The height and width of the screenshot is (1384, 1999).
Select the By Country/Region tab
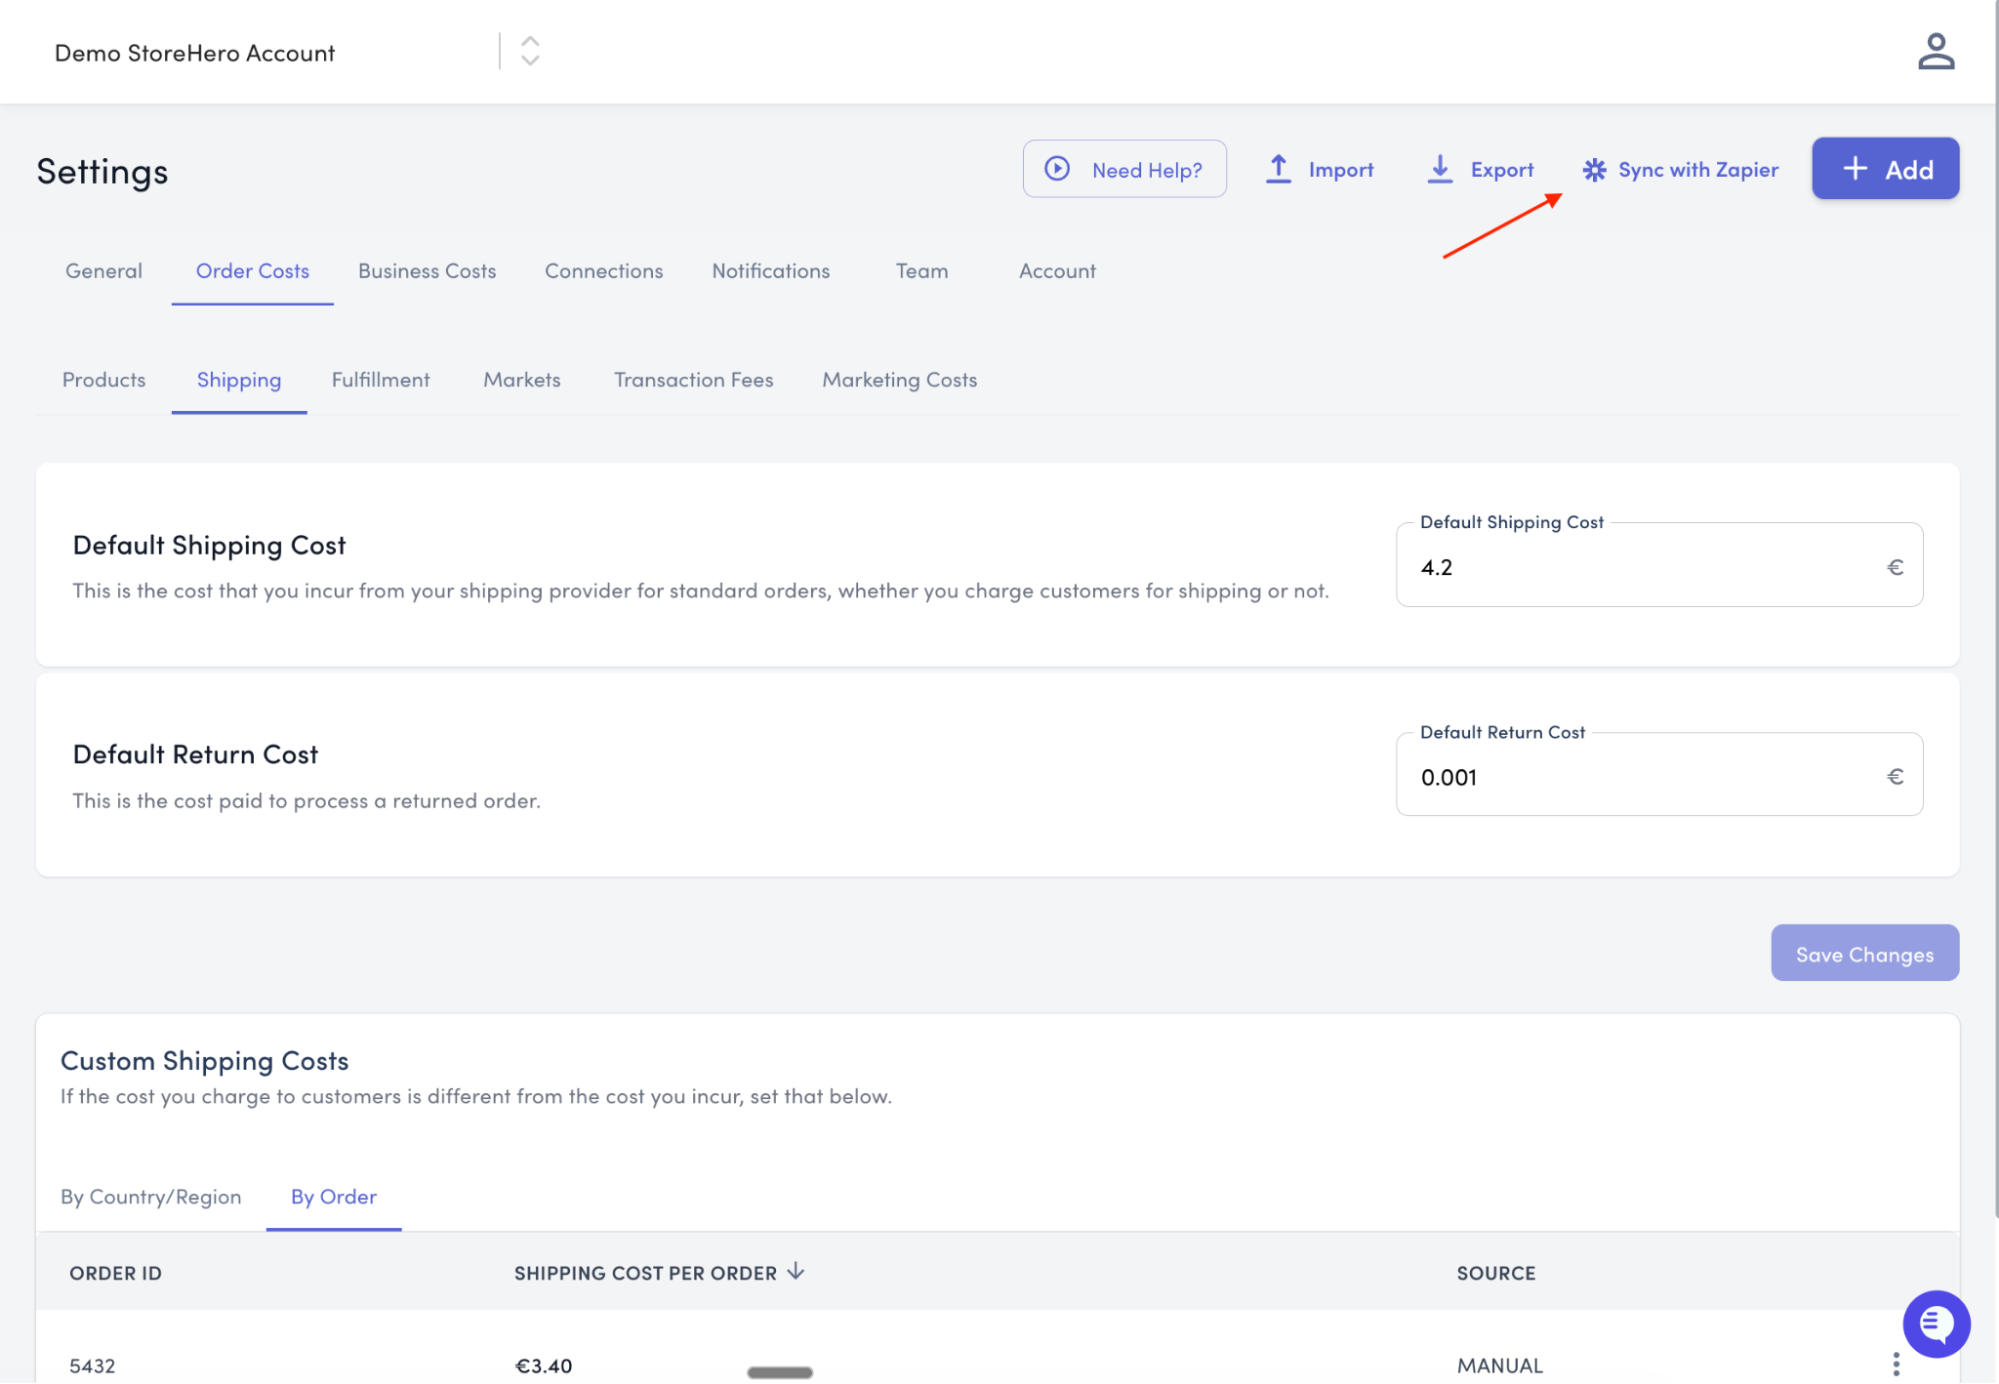151,1197
